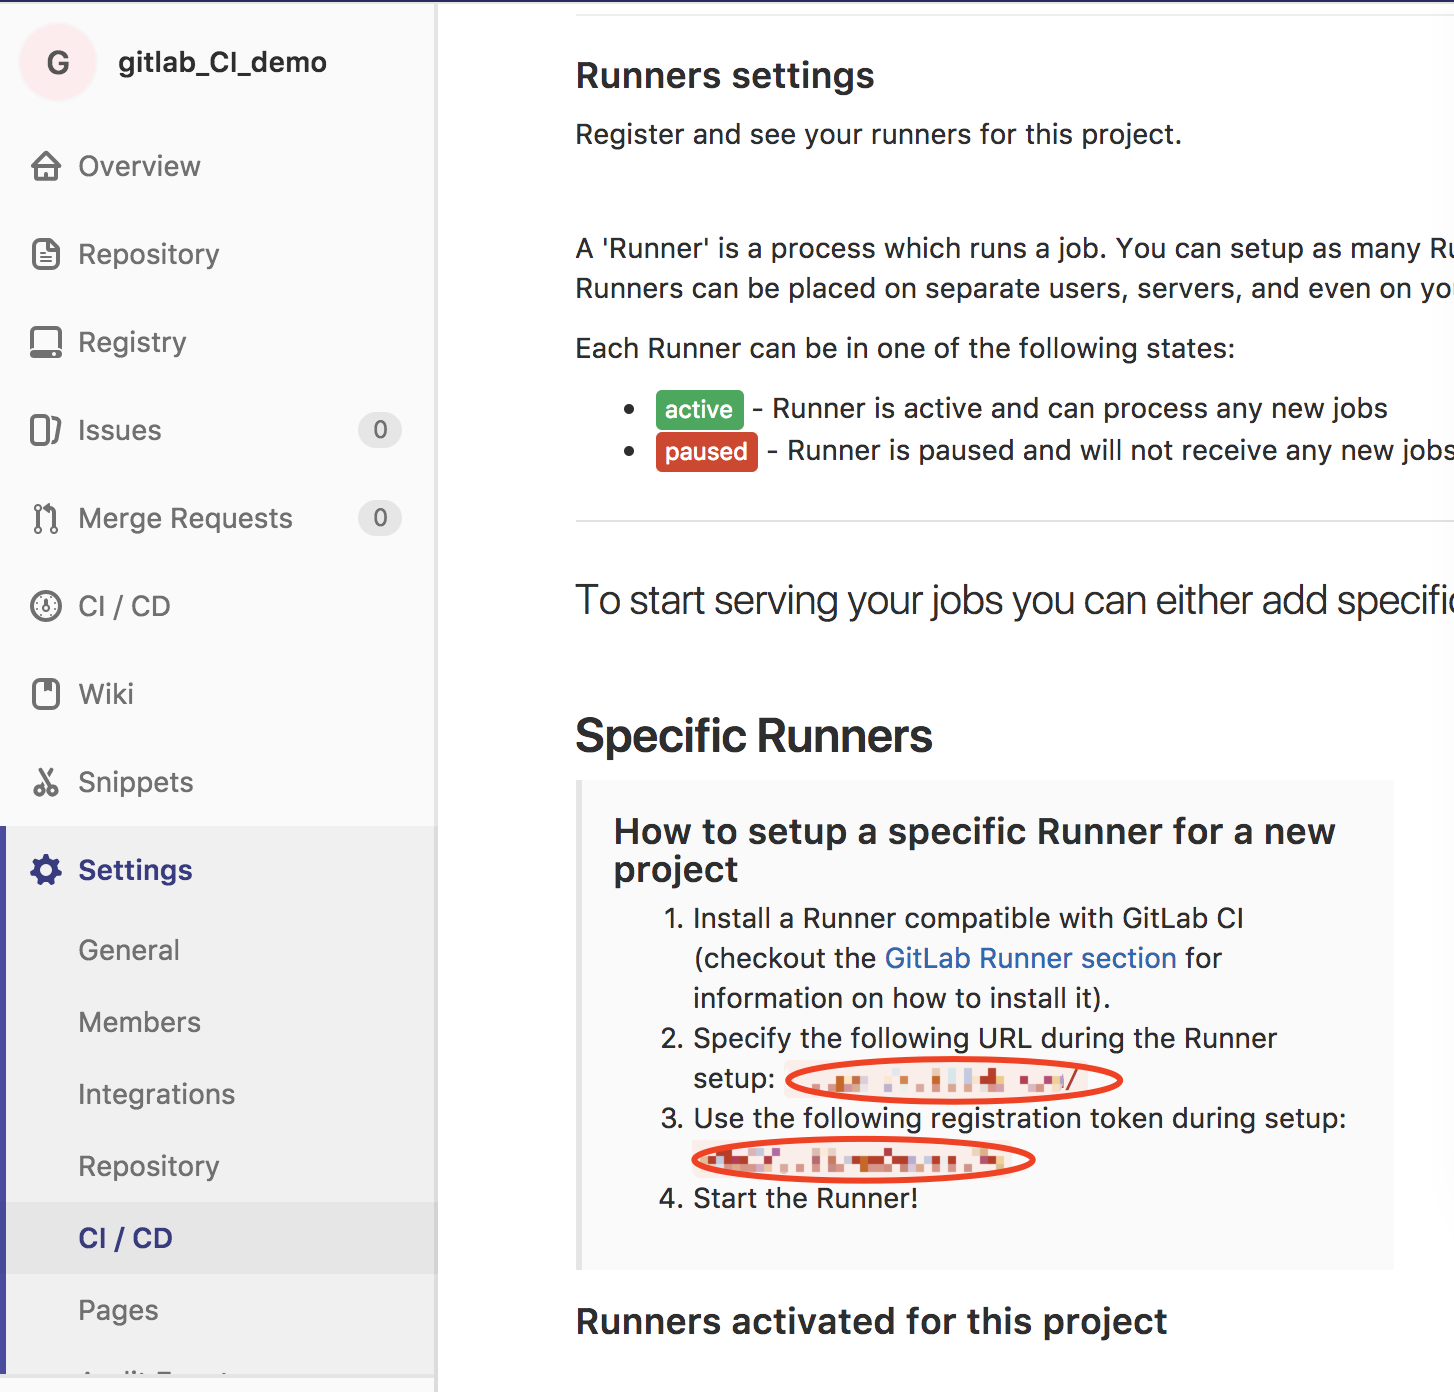Viewport: 1454px width, 1392px height.
Task: Click the project avatar letter G
Action: [x=58, y=63]
